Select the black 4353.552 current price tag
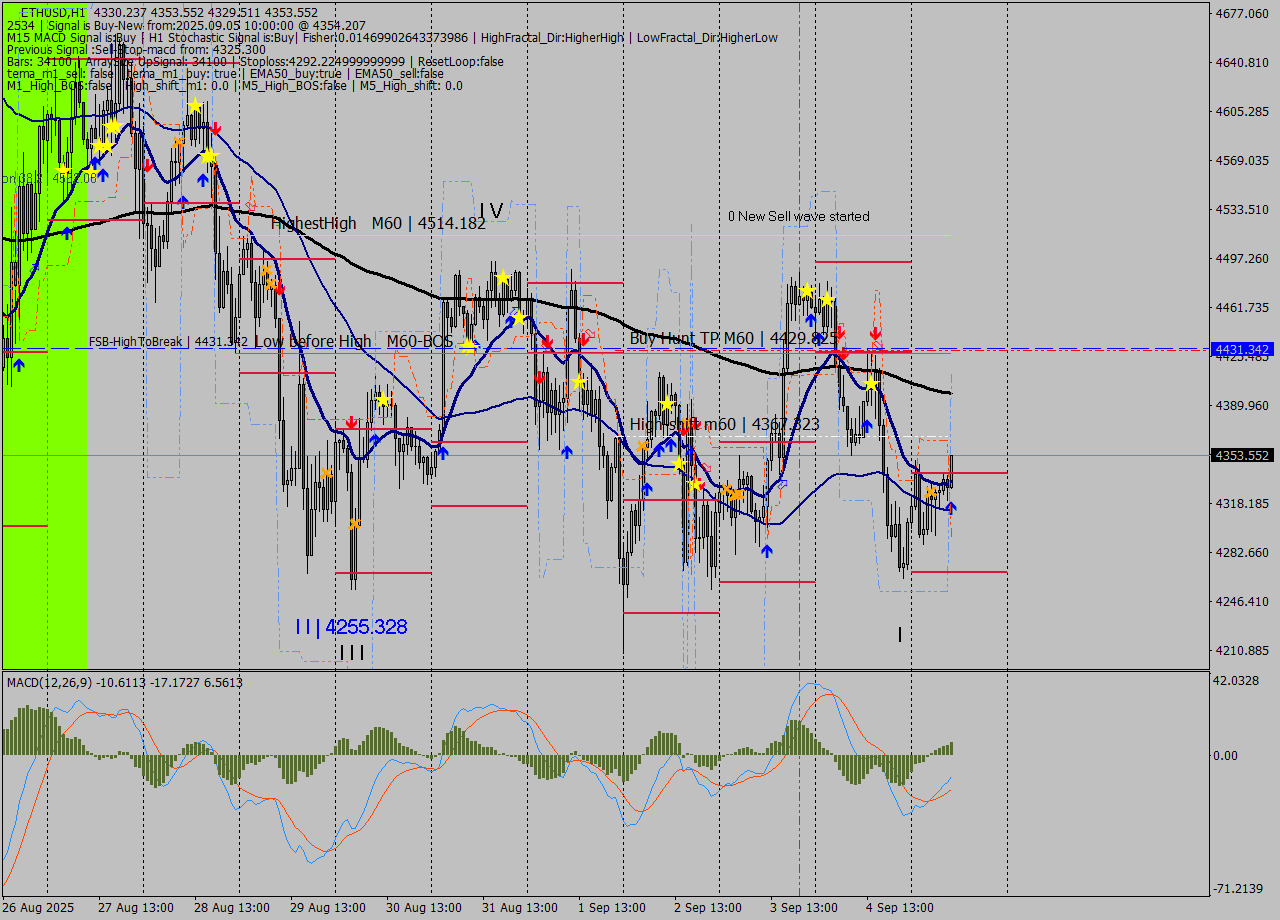The width and height of the screenshot is (1280, 920). pyautogui.click(x=1241, y=455)
